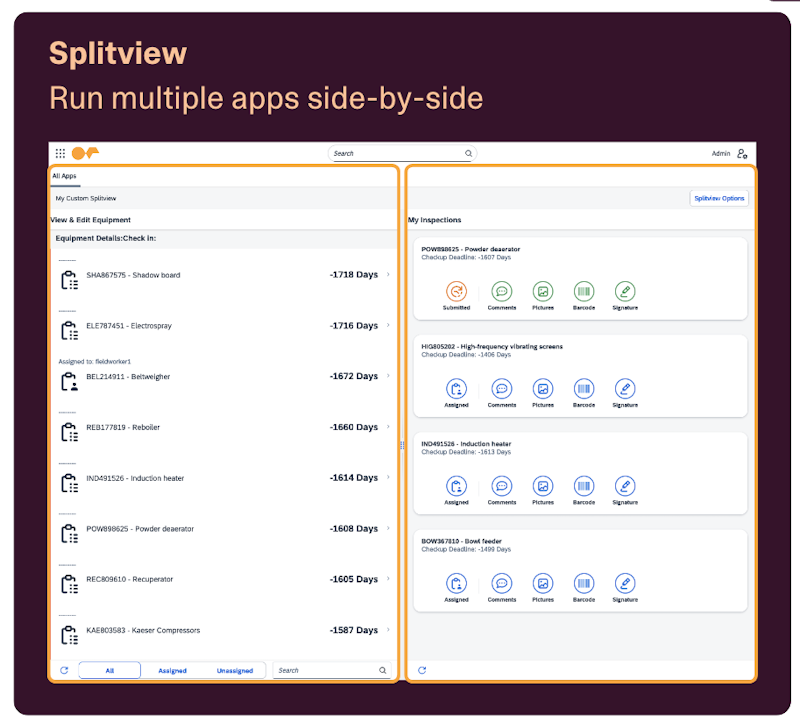
Task: Open Comments for POW898625 Powder deaerator
Action: click(x=502, y=291)
